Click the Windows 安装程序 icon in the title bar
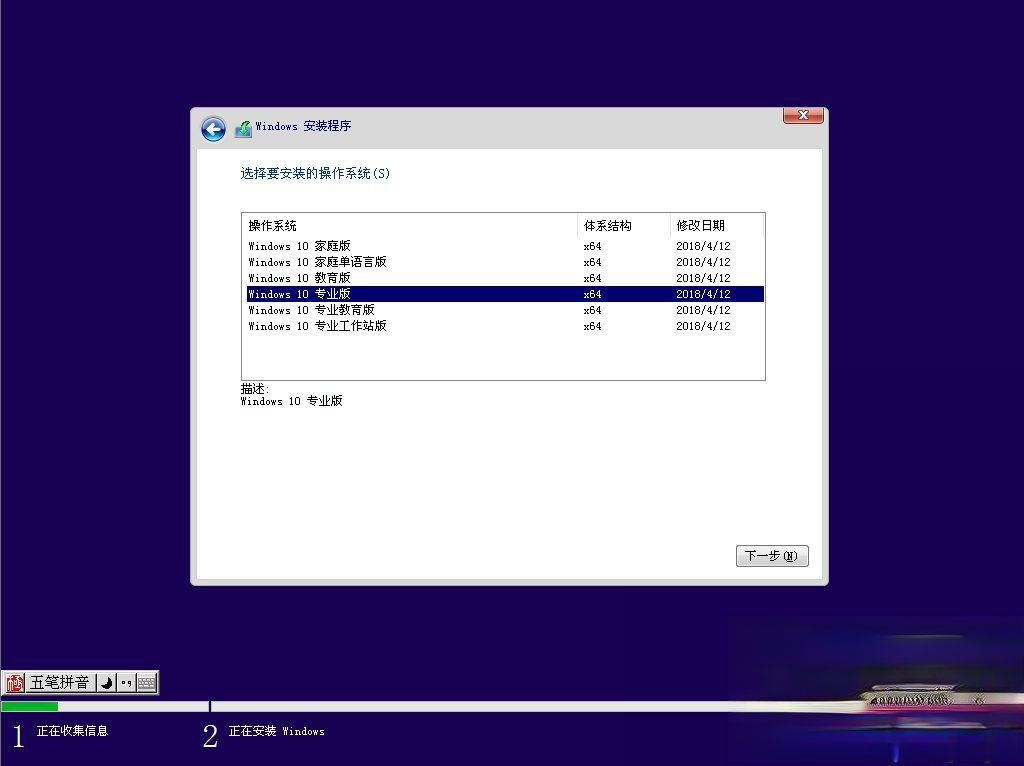Viewport: 1024px width, 766px height. (x=242, y=128)
